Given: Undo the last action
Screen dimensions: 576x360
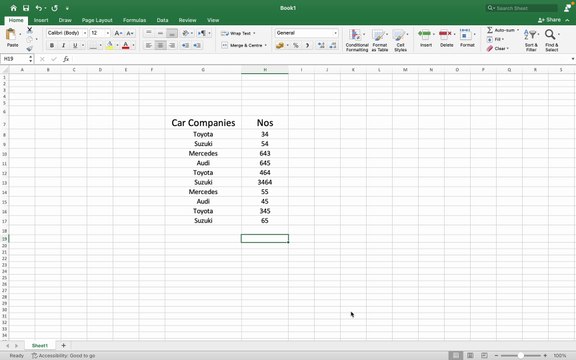Looking at the screenshot, I should tap(38, 8).
